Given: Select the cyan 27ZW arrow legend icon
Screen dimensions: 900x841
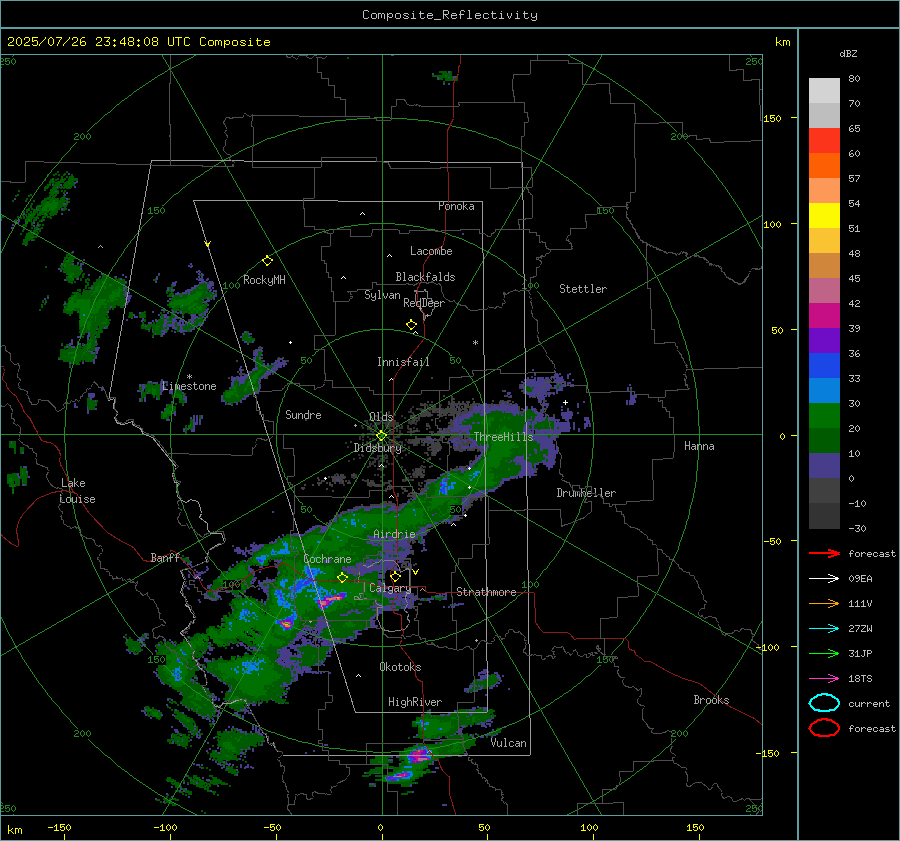Looking at the screenshot, I should tap(824, 629).
